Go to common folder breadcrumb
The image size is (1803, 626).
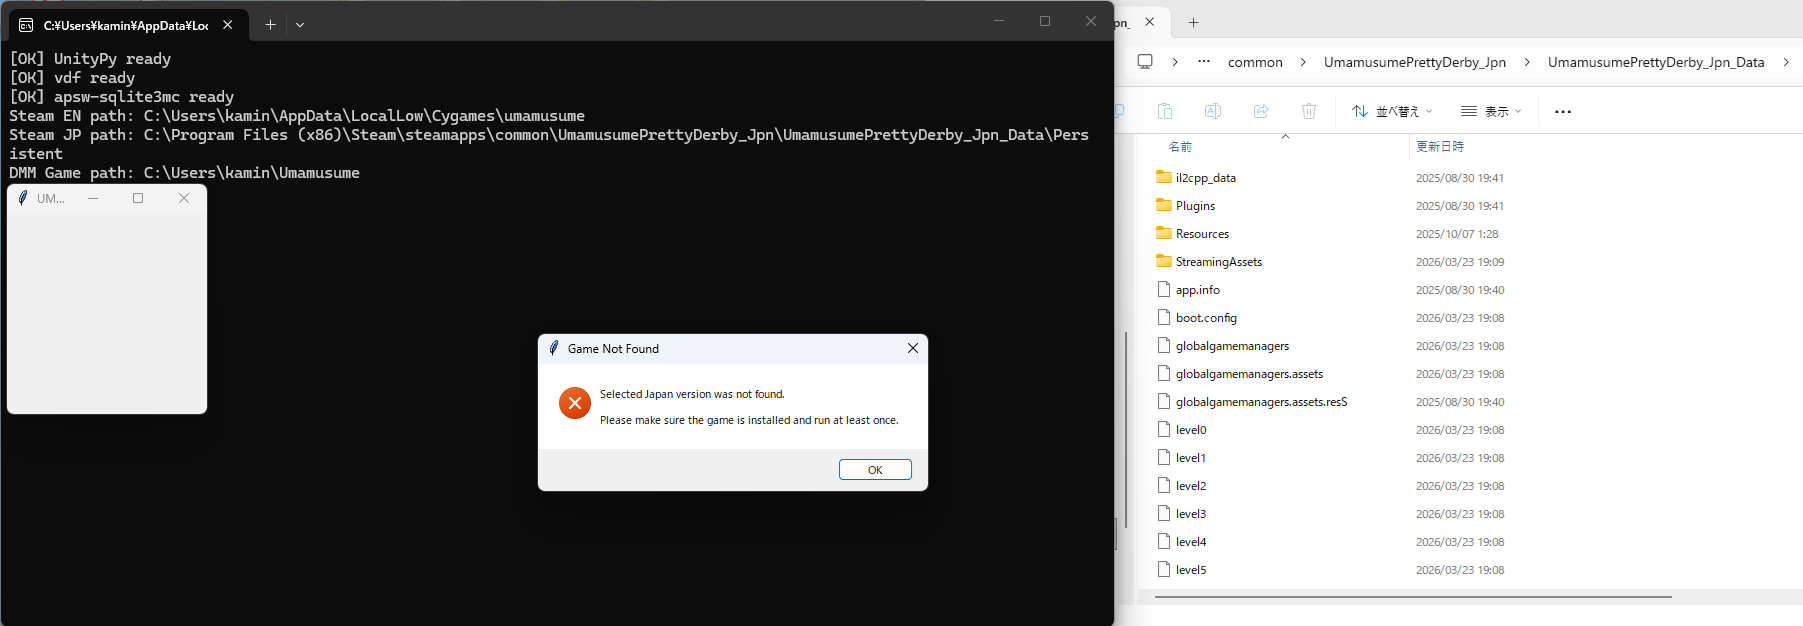pos(1255,62)
